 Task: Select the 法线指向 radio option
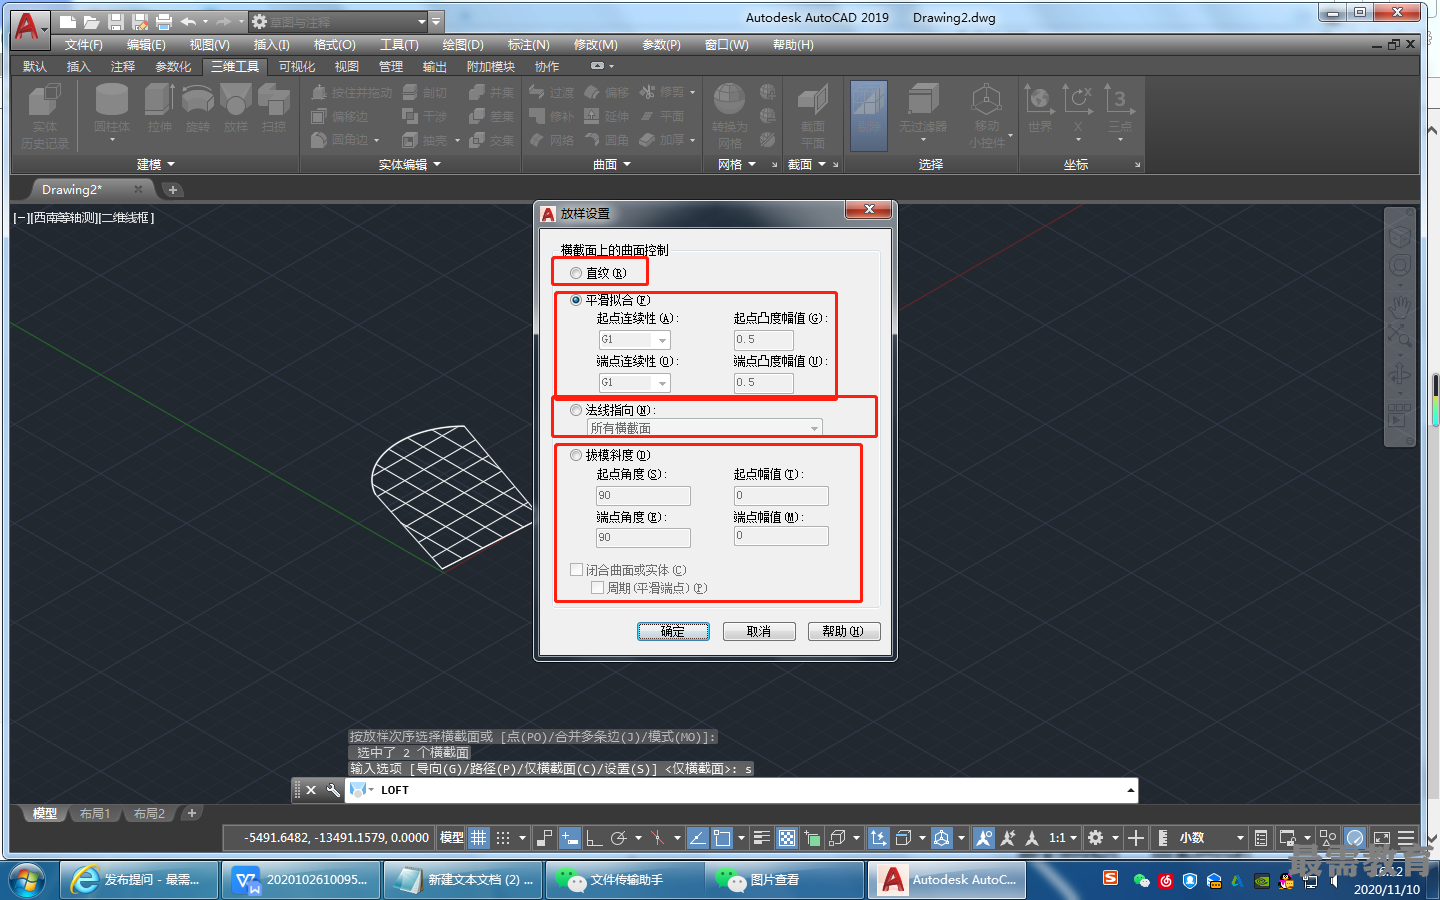(x=576, y=410)
